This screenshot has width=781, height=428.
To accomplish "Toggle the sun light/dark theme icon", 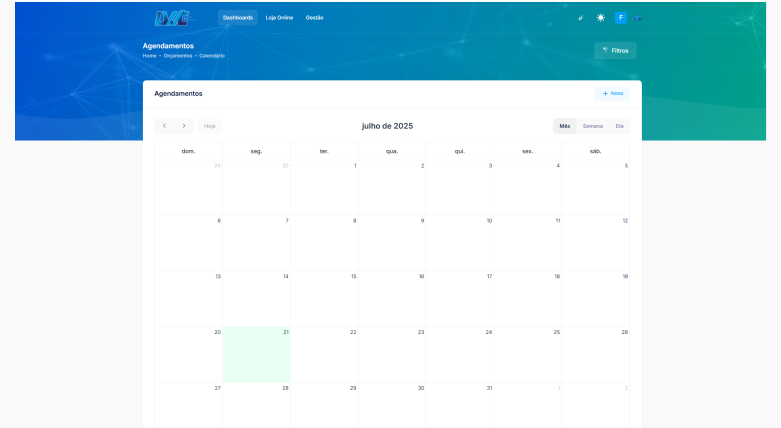I will [601, 18].
